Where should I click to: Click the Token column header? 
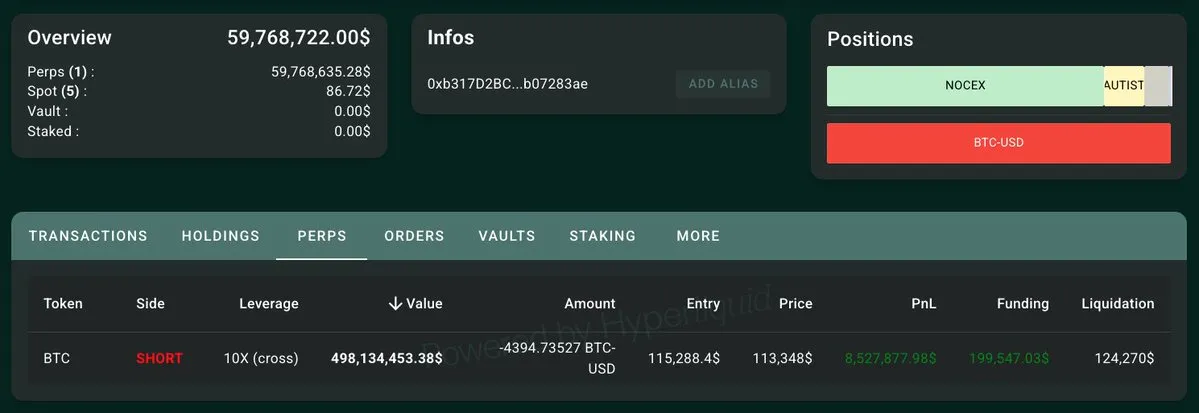pyautogui.click(x=63, y=304)
